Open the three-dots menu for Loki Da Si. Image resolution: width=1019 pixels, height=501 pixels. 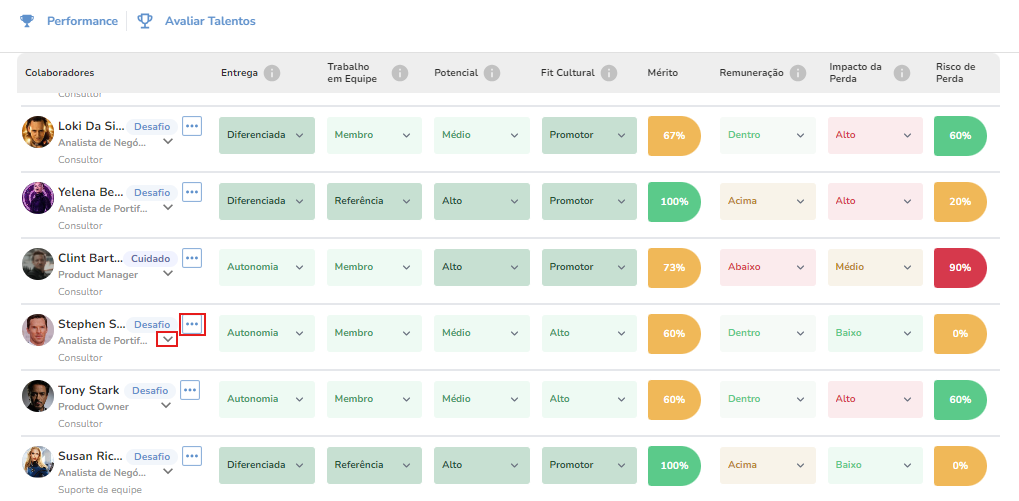pos(192,125)
